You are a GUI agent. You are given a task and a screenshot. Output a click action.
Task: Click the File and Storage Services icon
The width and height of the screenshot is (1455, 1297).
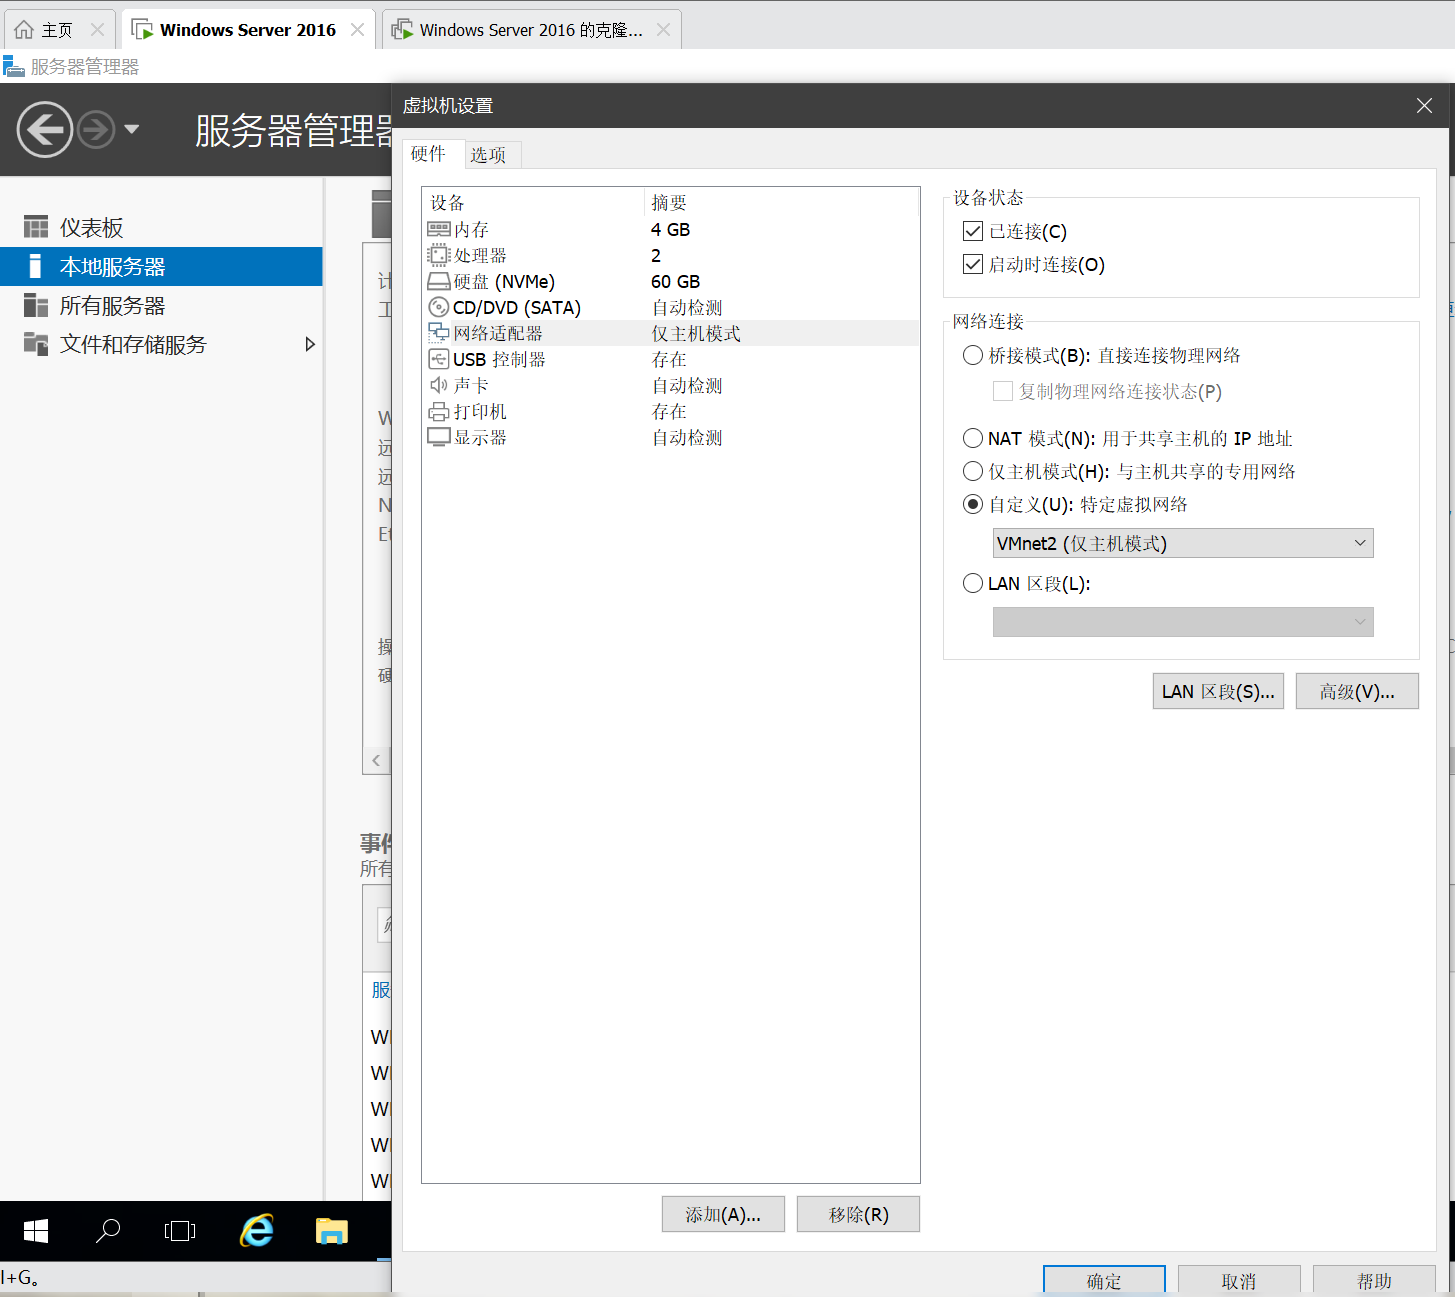tap(36, 344)
